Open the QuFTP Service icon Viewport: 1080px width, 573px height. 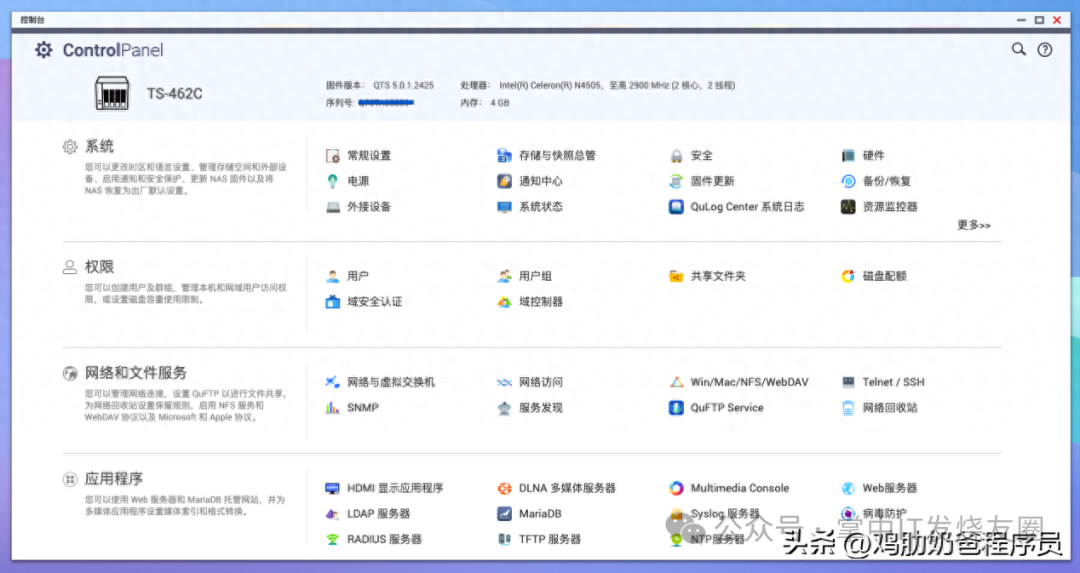tap(676, 408)
